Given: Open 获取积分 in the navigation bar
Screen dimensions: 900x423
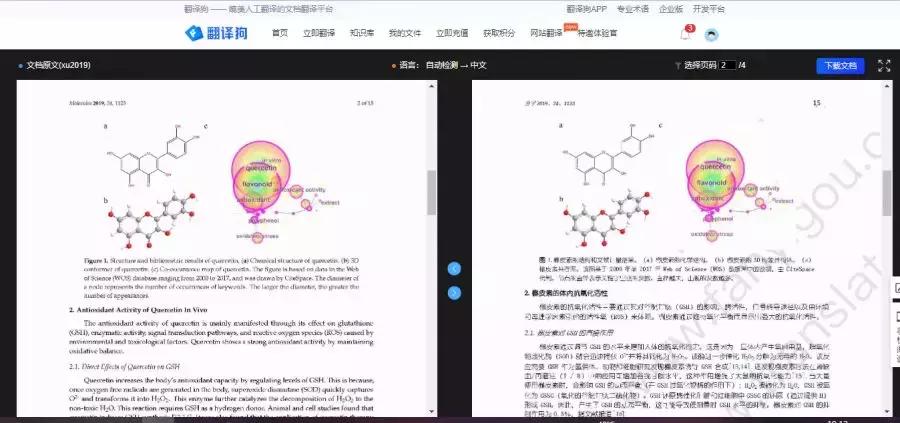Looking at the screenshot, I should [499, 33].
